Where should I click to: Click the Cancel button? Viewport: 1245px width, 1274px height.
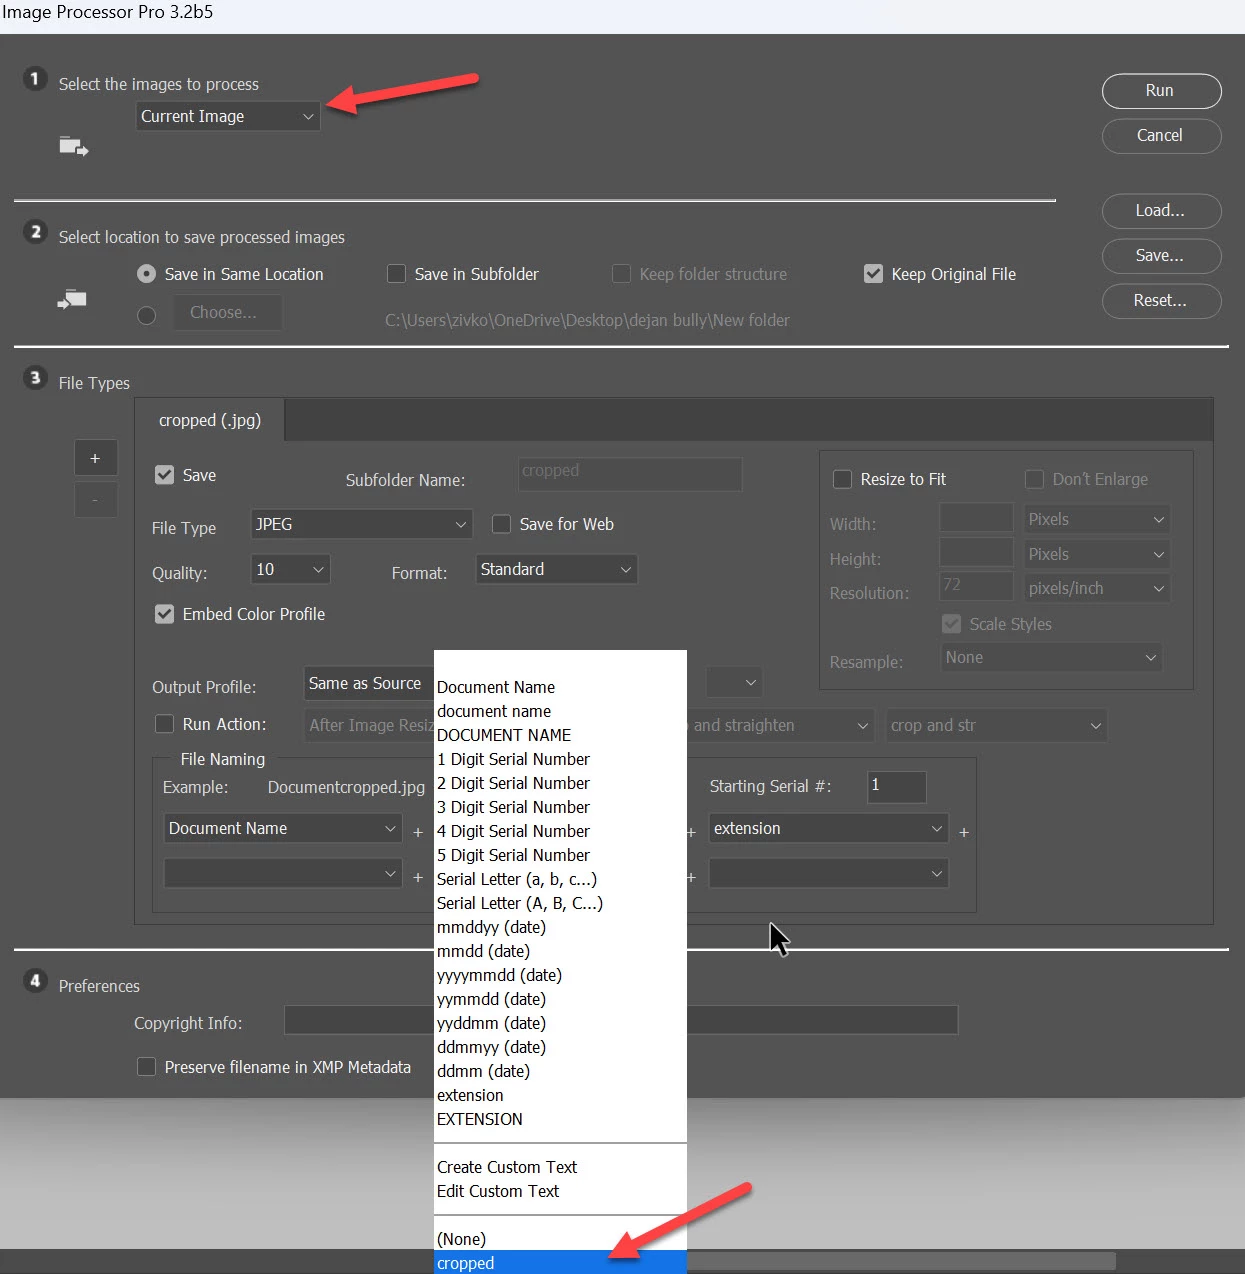(1161, 136)
